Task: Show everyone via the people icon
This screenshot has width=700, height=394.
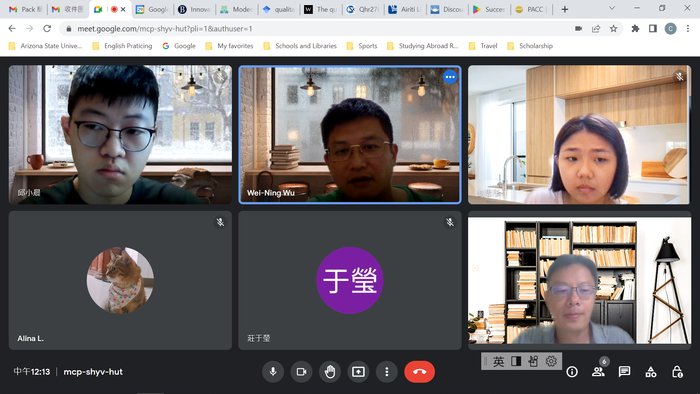Action: 598,372
